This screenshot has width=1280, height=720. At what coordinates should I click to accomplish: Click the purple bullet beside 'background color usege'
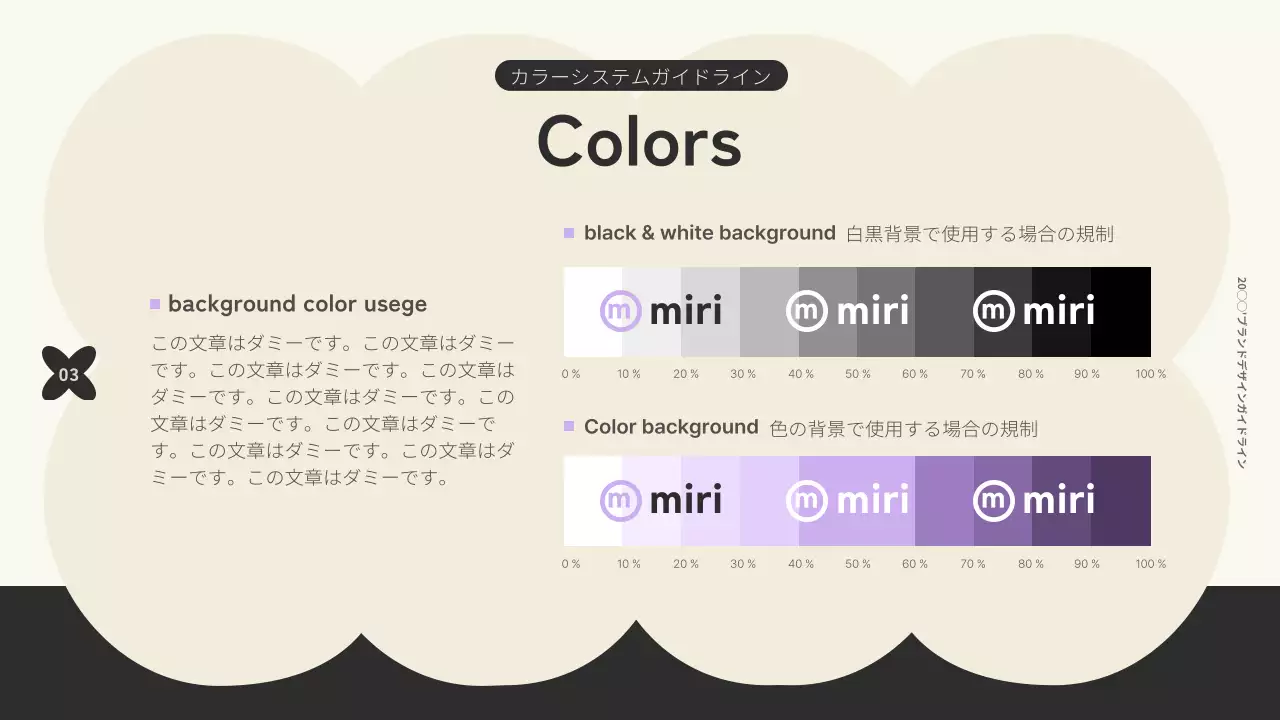point(155,304)
